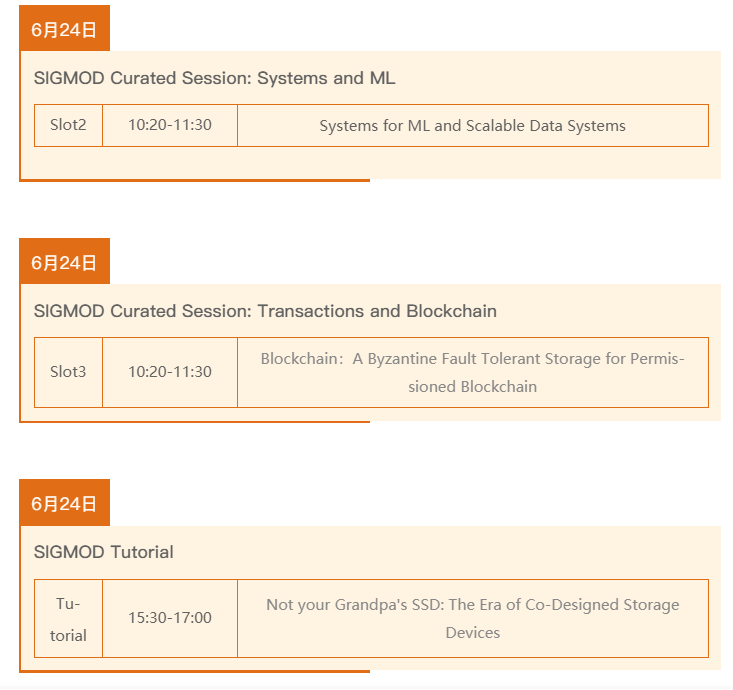
Task: Click the Slot3 cell
Action: tap(68, 372)
